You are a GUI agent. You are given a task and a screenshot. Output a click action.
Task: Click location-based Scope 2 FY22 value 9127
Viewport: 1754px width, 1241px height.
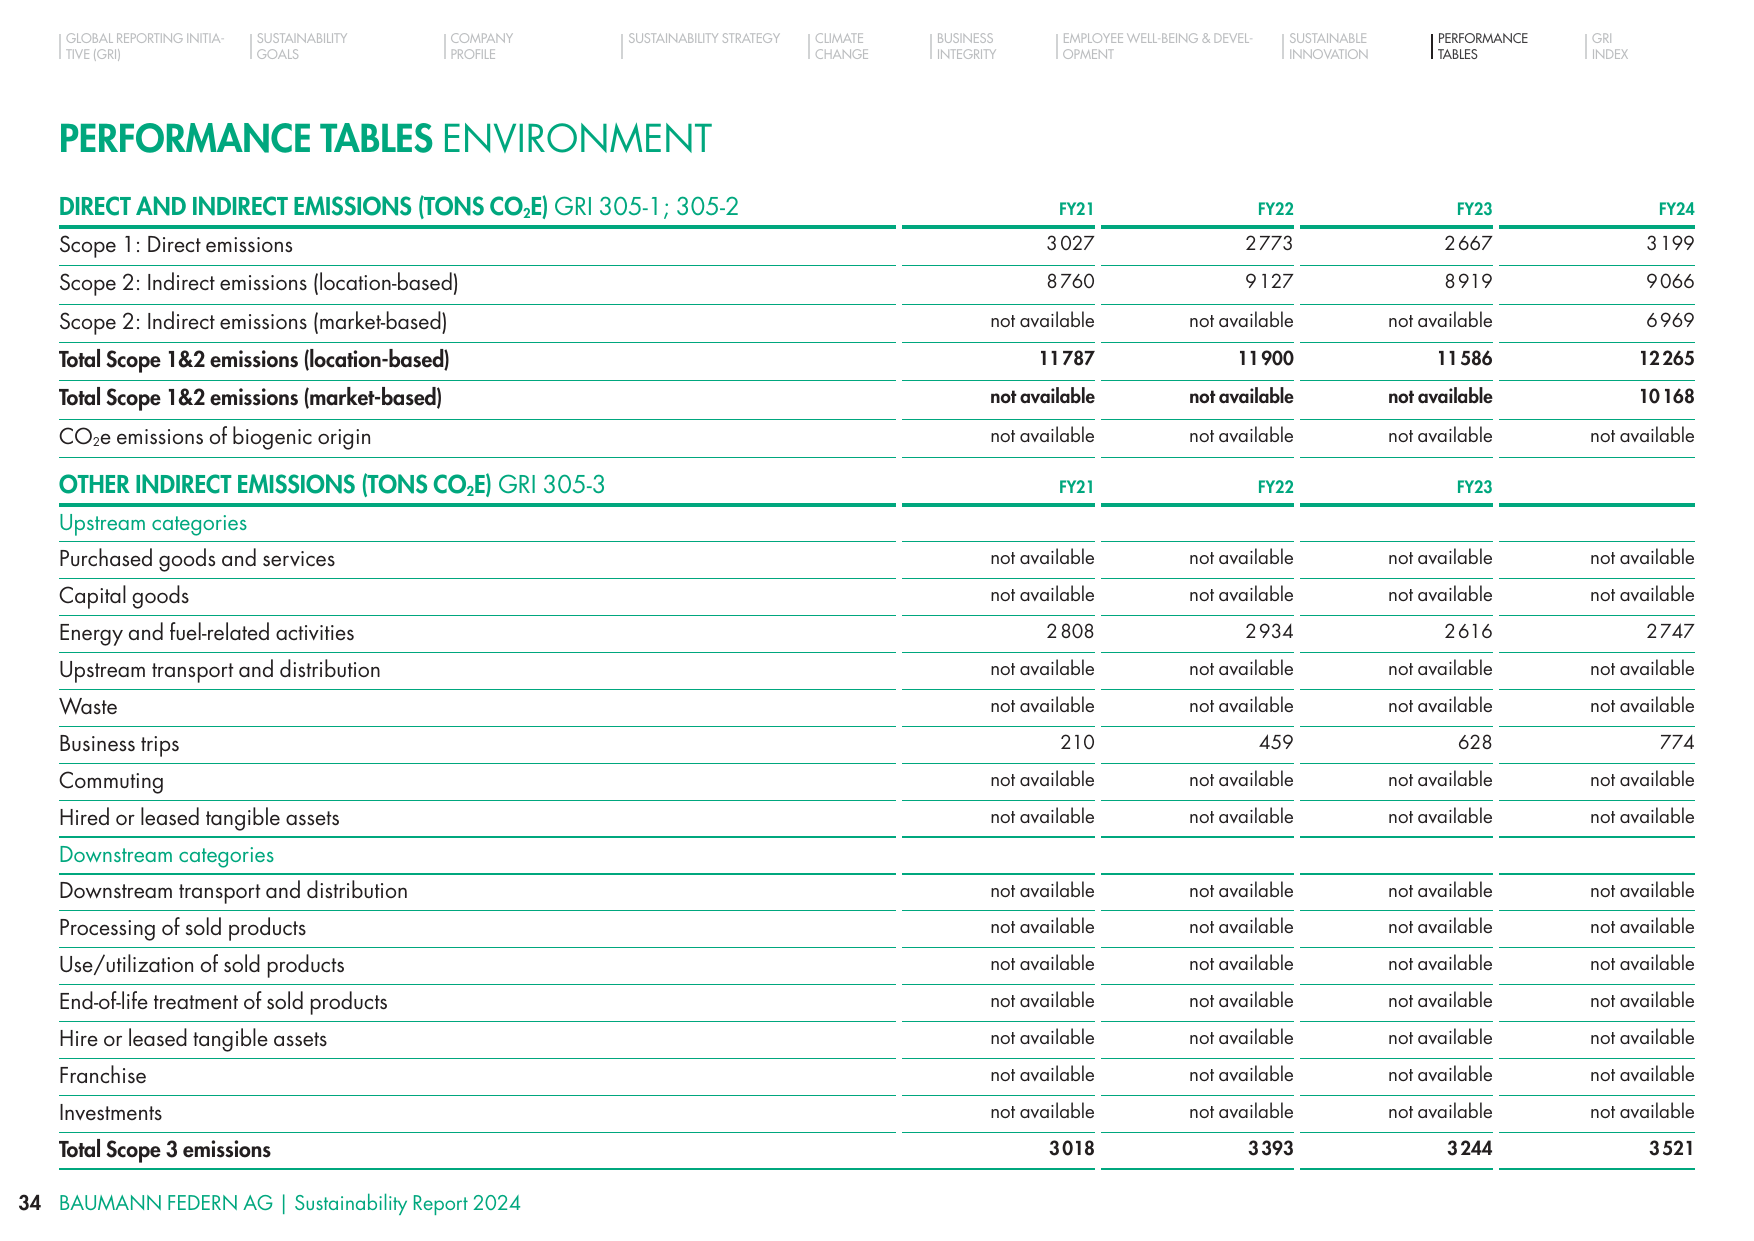(1269, 282)
